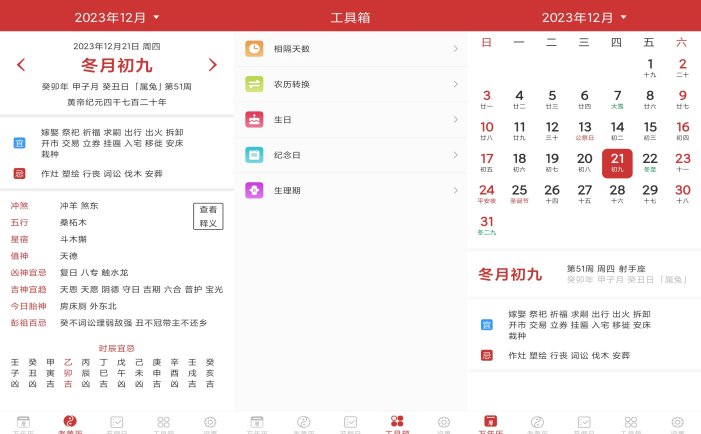Image resolution: width=701 pixels, height=434 pixels.
Task: Tap the 农历转换 green swap icon
Action: click(254, 84)
